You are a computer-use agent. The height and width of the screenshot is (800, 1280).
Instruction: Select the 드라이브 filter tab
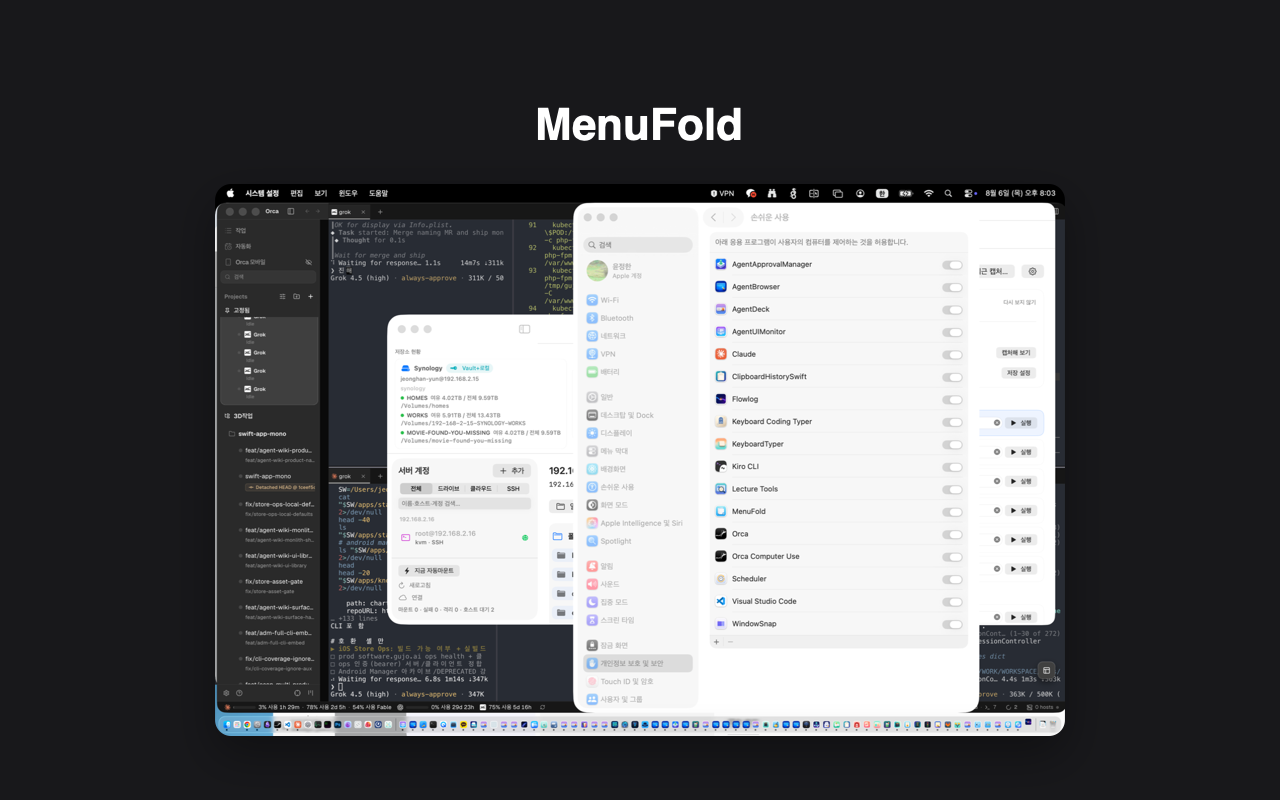(x=449, y=489)
